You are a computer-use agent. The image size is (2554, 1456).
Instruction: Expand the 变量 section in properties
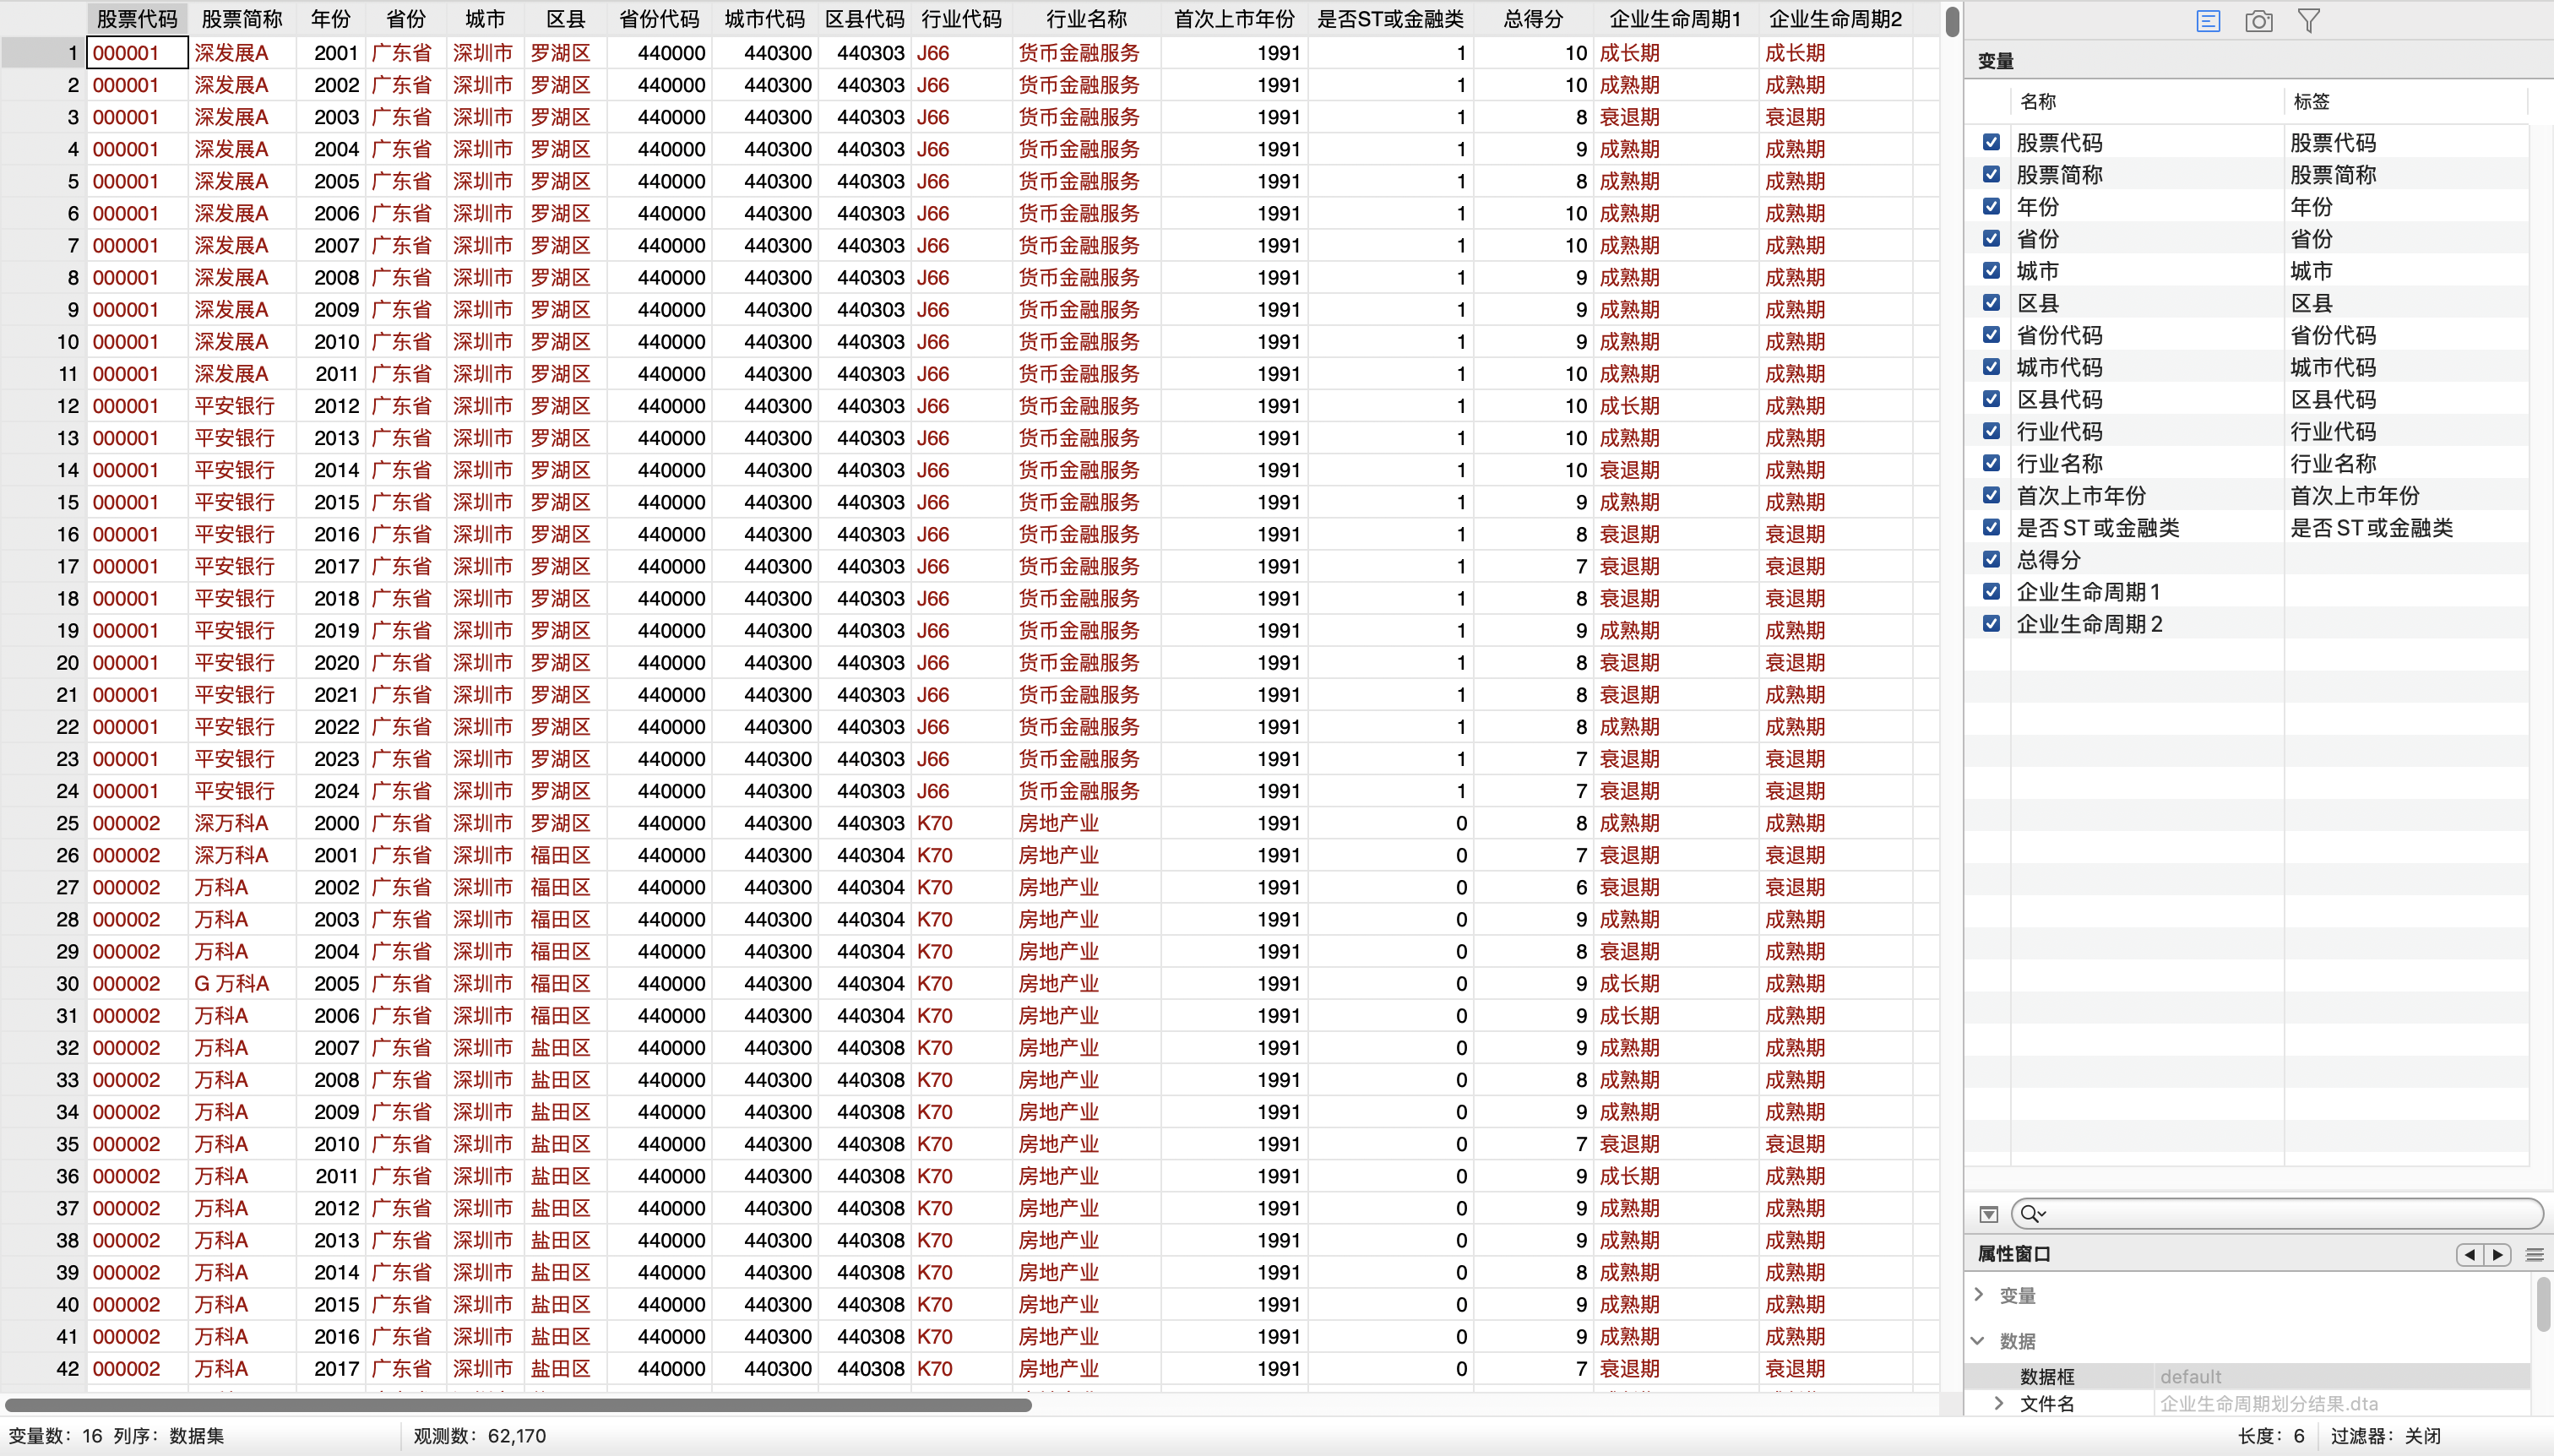click(1979, 1294)
